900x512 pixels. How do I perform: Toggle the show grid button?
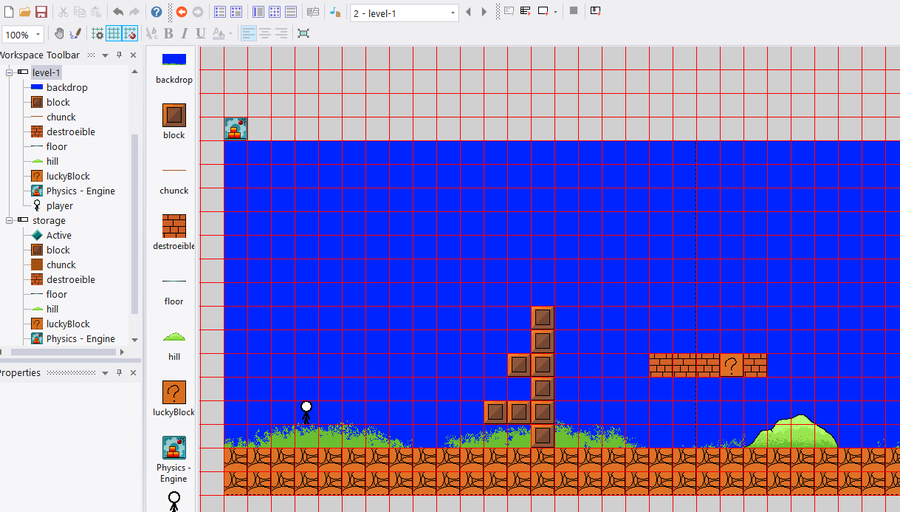coord(114,34)
